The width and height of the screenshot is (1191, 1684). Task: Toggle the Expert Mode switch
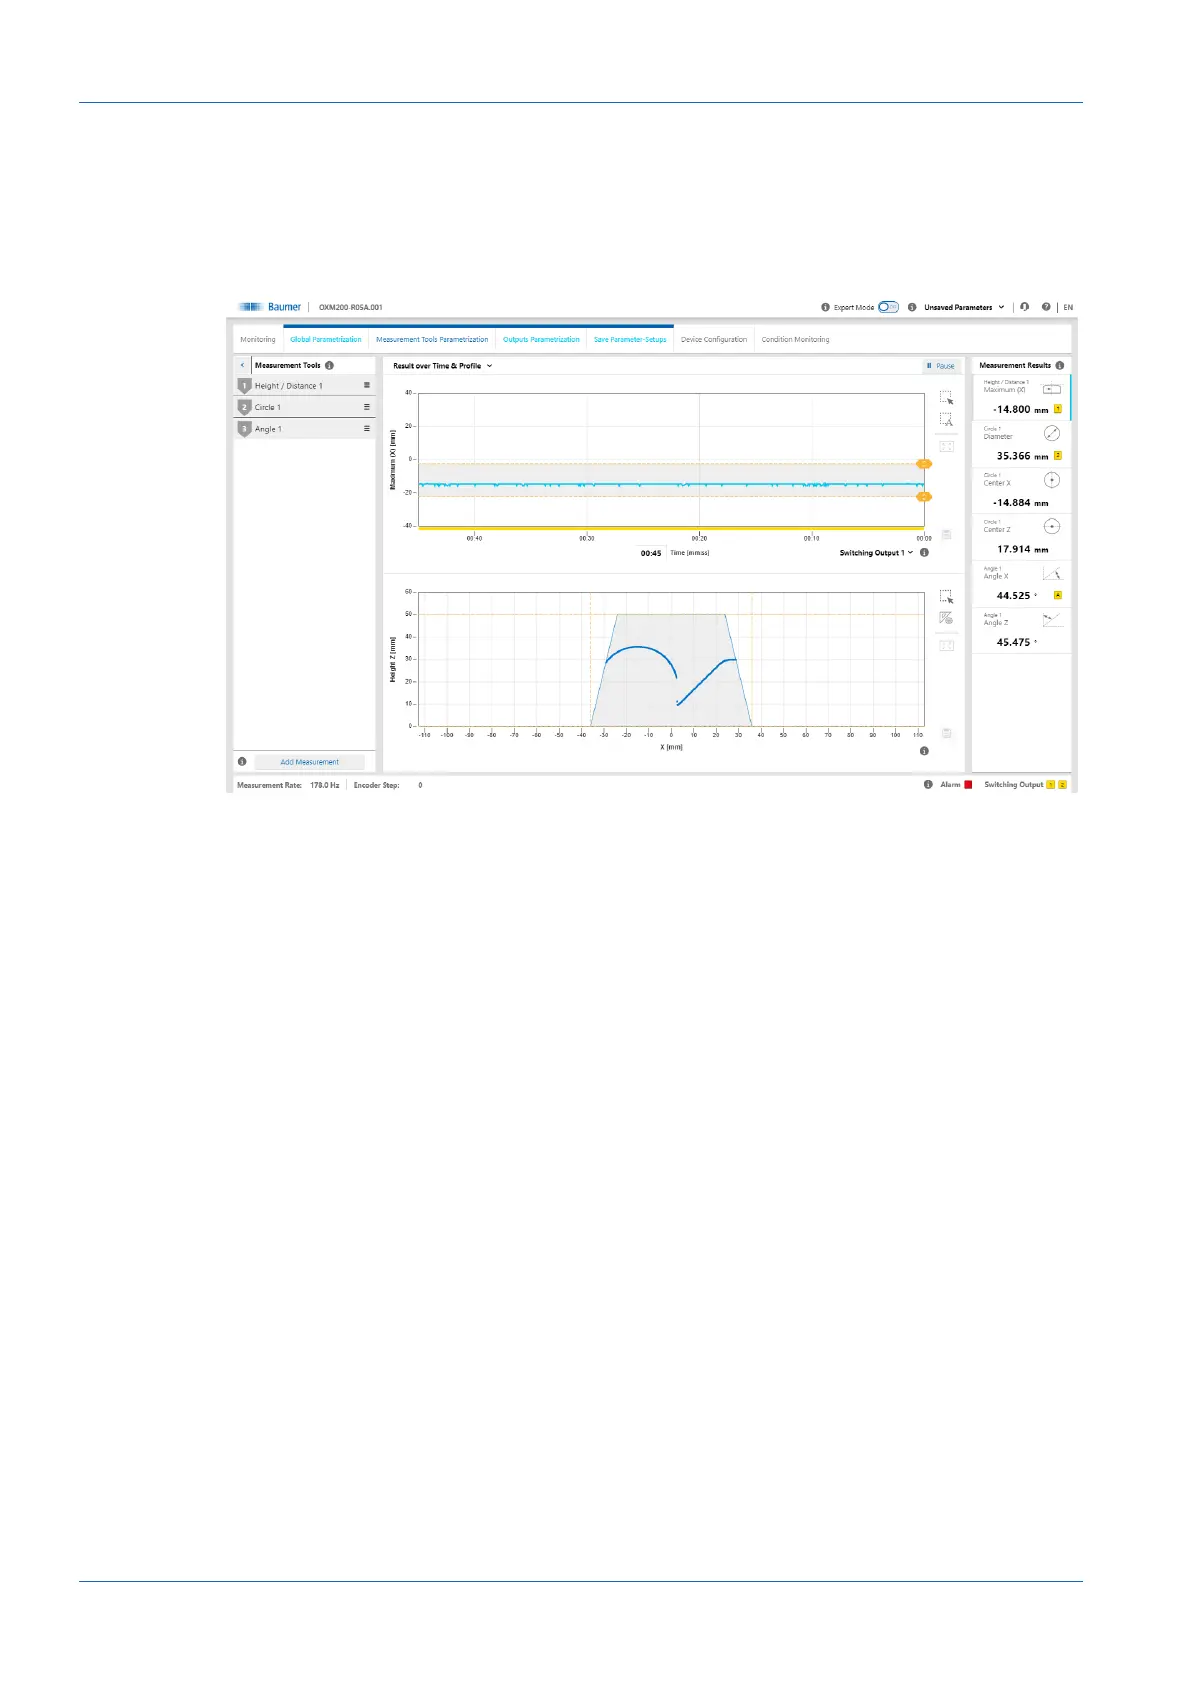(888, 307)
